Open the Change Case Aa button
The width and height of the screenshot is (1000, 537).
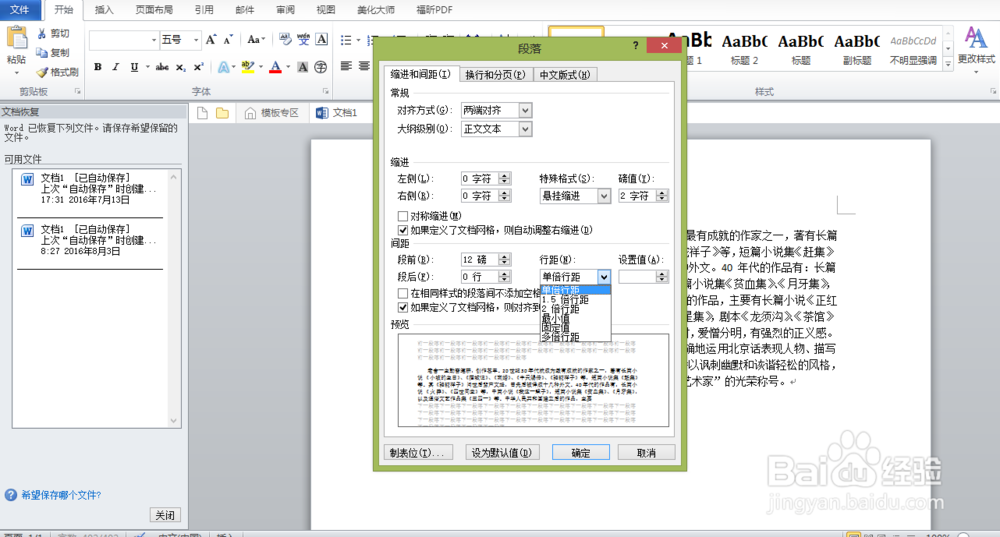pyautogui.click(x=254, y=40)
